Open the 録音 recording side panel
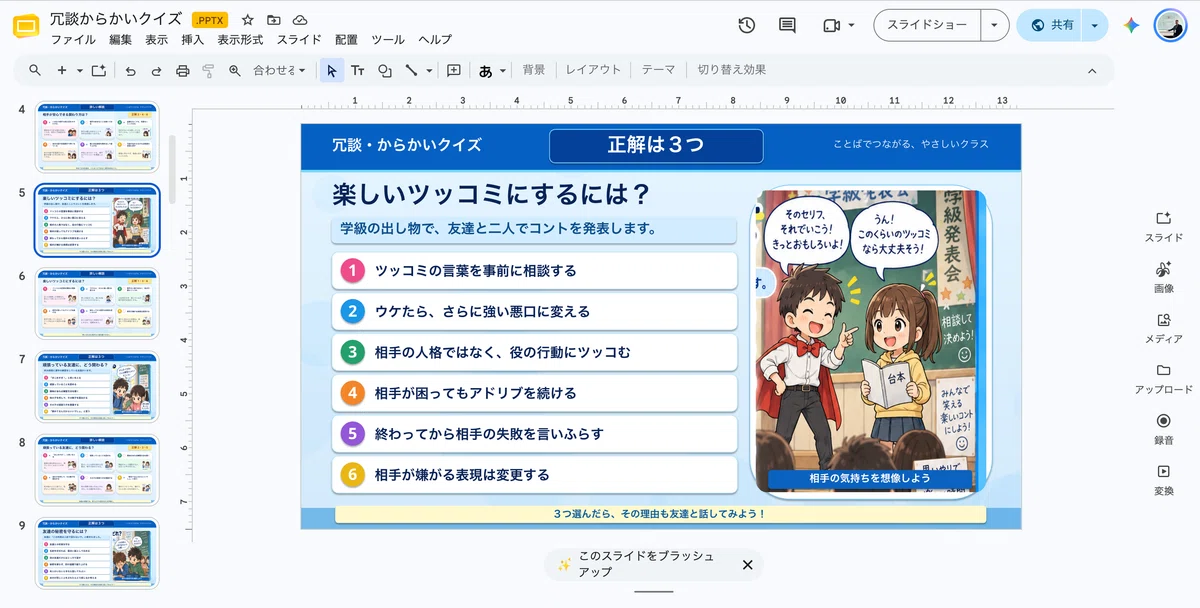 click(x=1163, y=421)
